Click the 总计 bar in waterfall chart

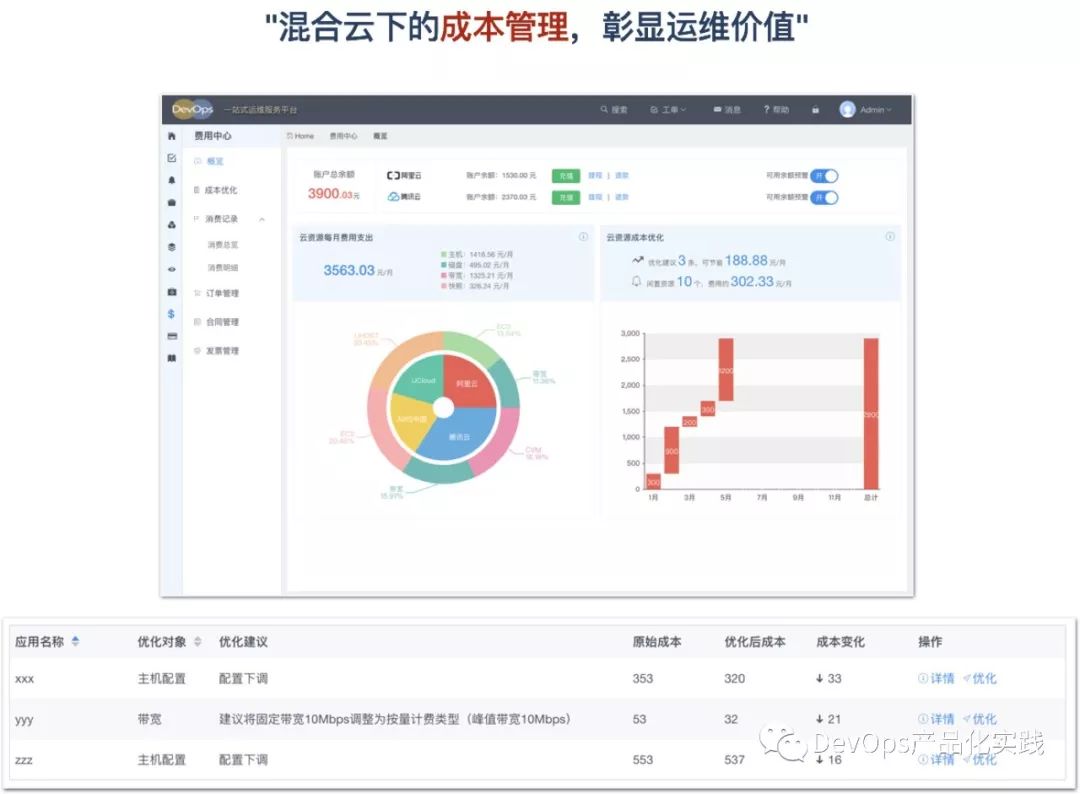point(871,413)
